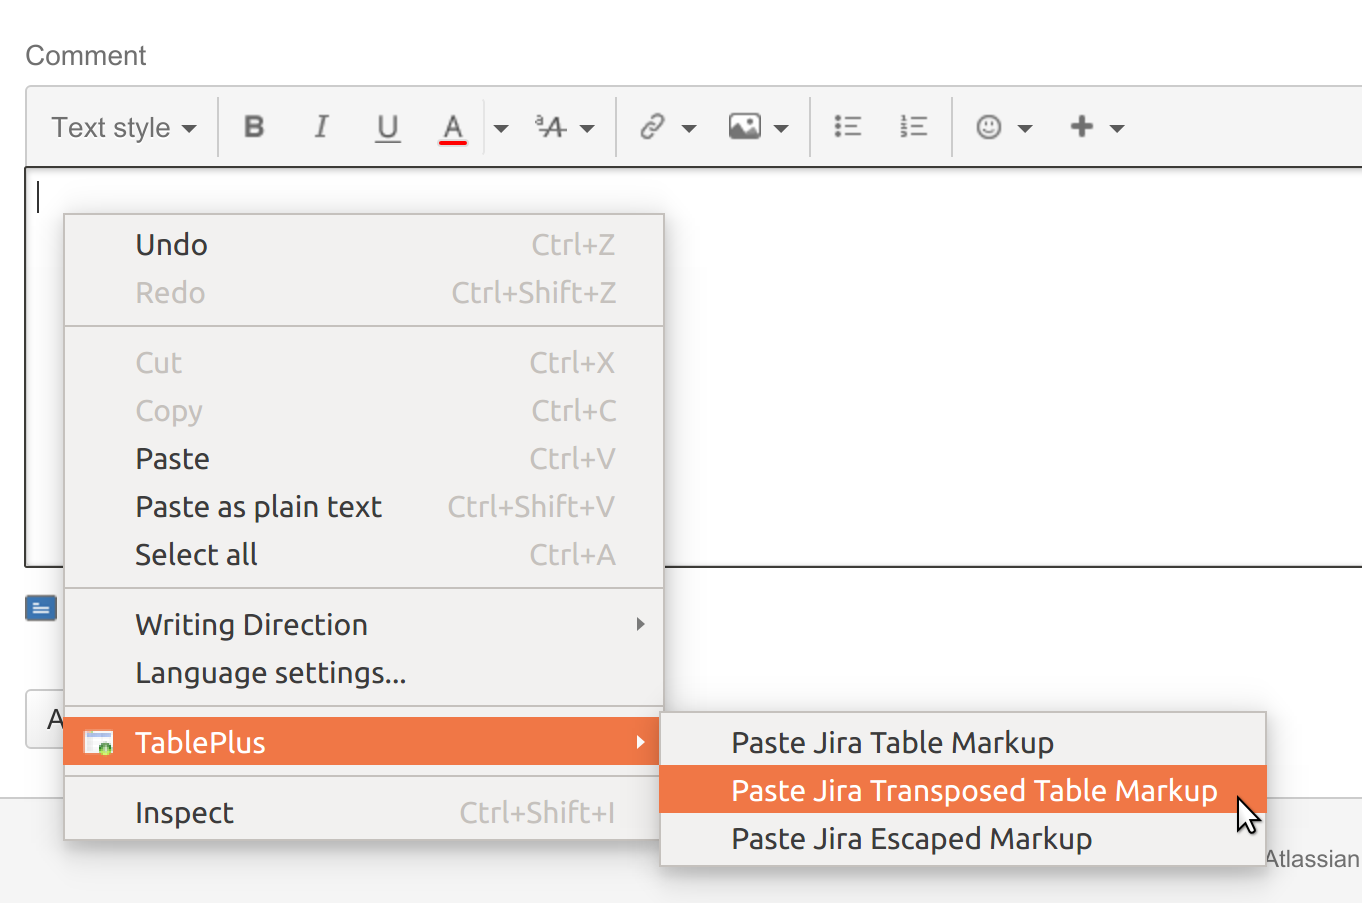Choose Cut from context menu
Image resolution: width=1362 pixels, height=903 pixels.
[x=364, y=363]
